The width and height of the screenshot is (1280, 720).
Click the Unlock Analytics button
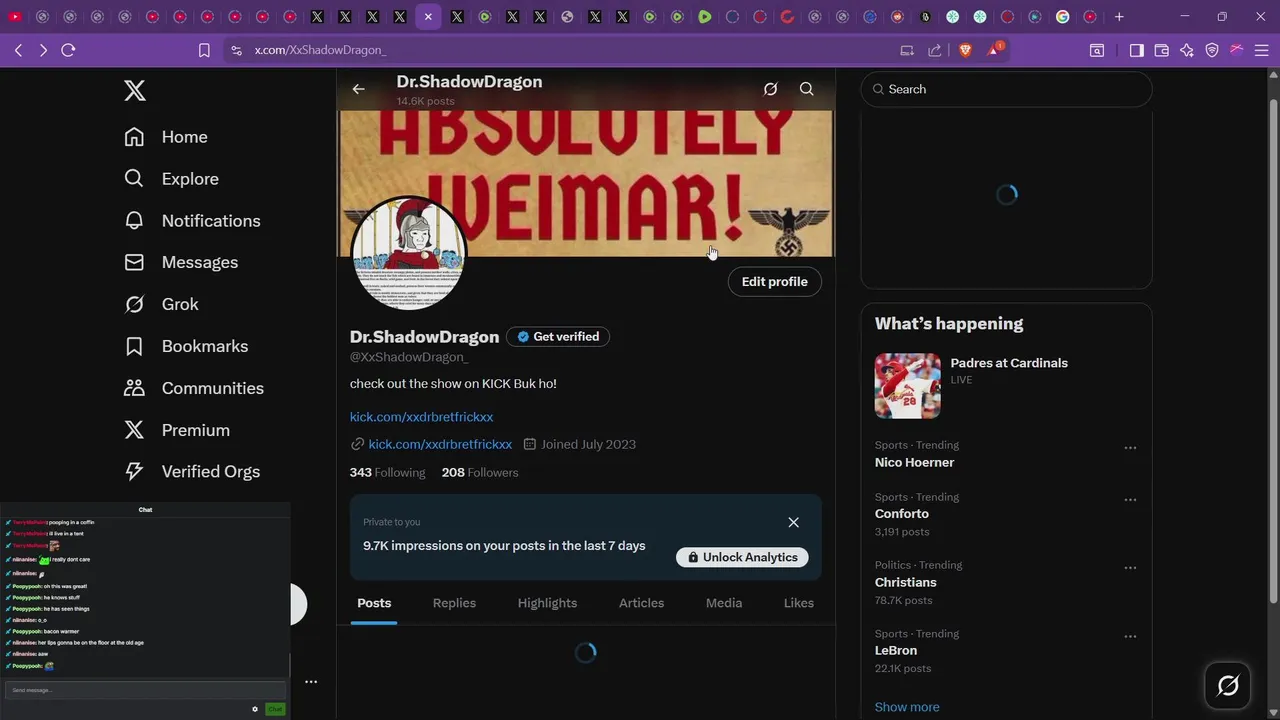[742, 557]
